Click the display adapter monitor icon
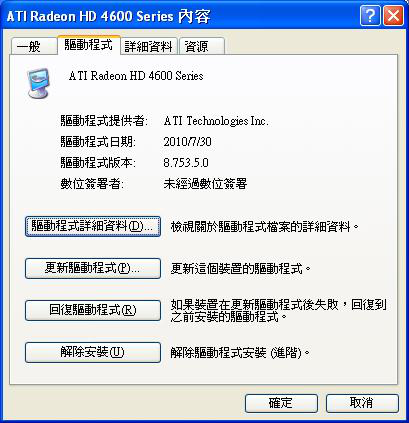Screen dimensions: 409x423 pyautogui.click(x=38, y=83)
